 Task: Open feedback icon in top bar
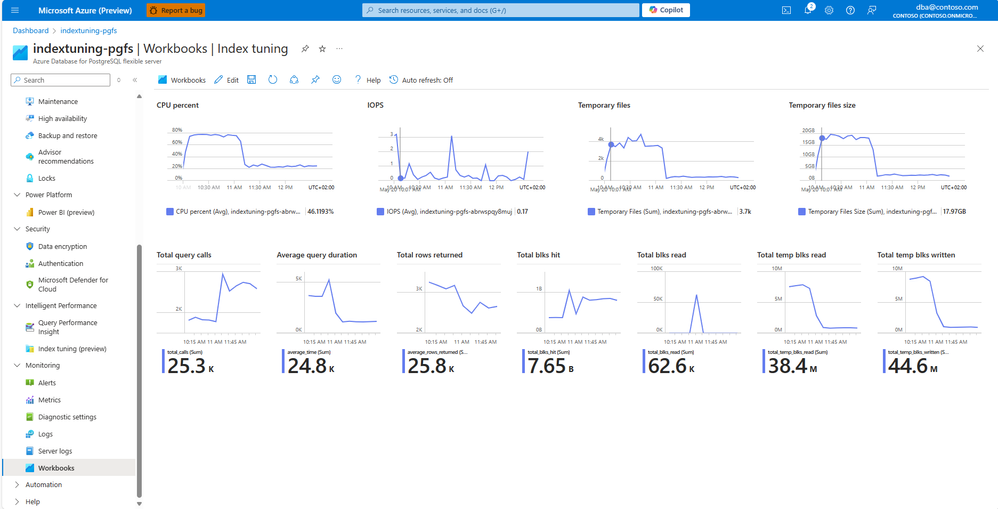871,10
